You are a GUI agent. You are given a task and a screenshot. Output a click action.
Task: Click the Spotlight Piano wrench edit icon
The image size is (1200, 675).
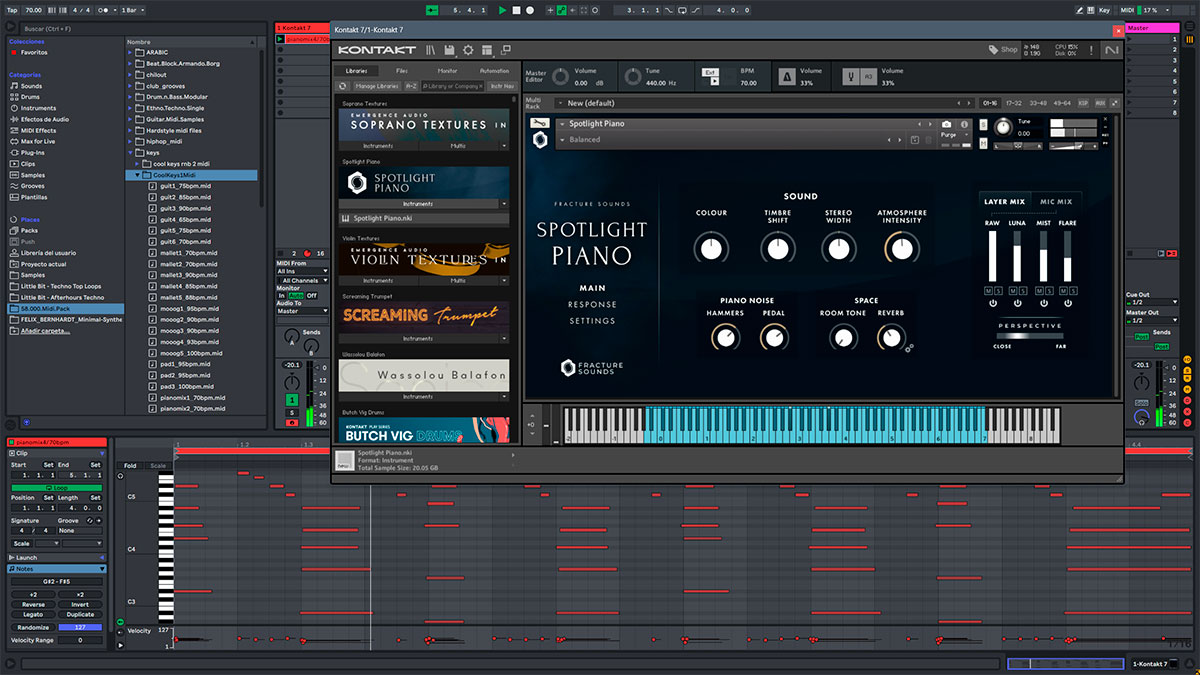[x=540, y=123]
